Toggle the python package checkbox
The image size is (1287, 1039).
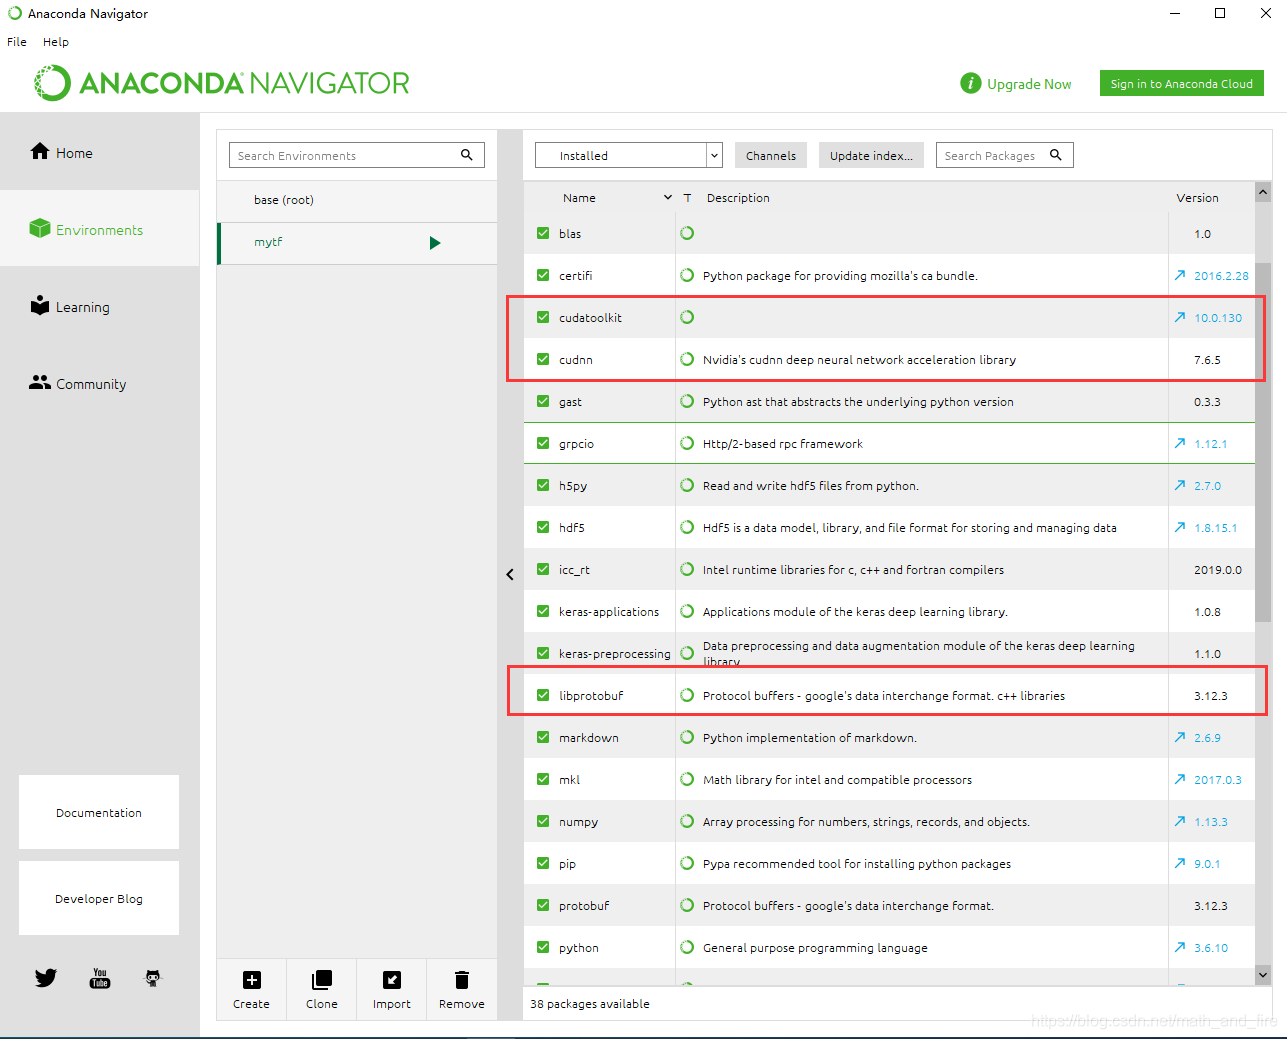543,947
